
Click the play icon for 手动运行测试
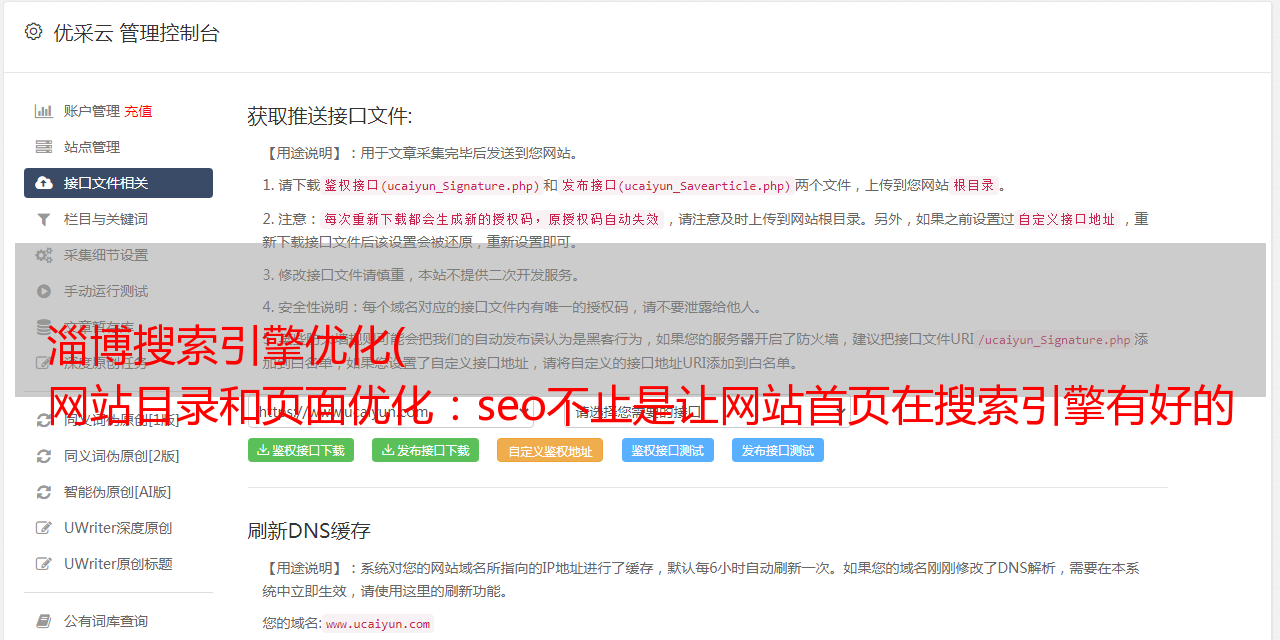pyautogui.click(x=44, y=291)
